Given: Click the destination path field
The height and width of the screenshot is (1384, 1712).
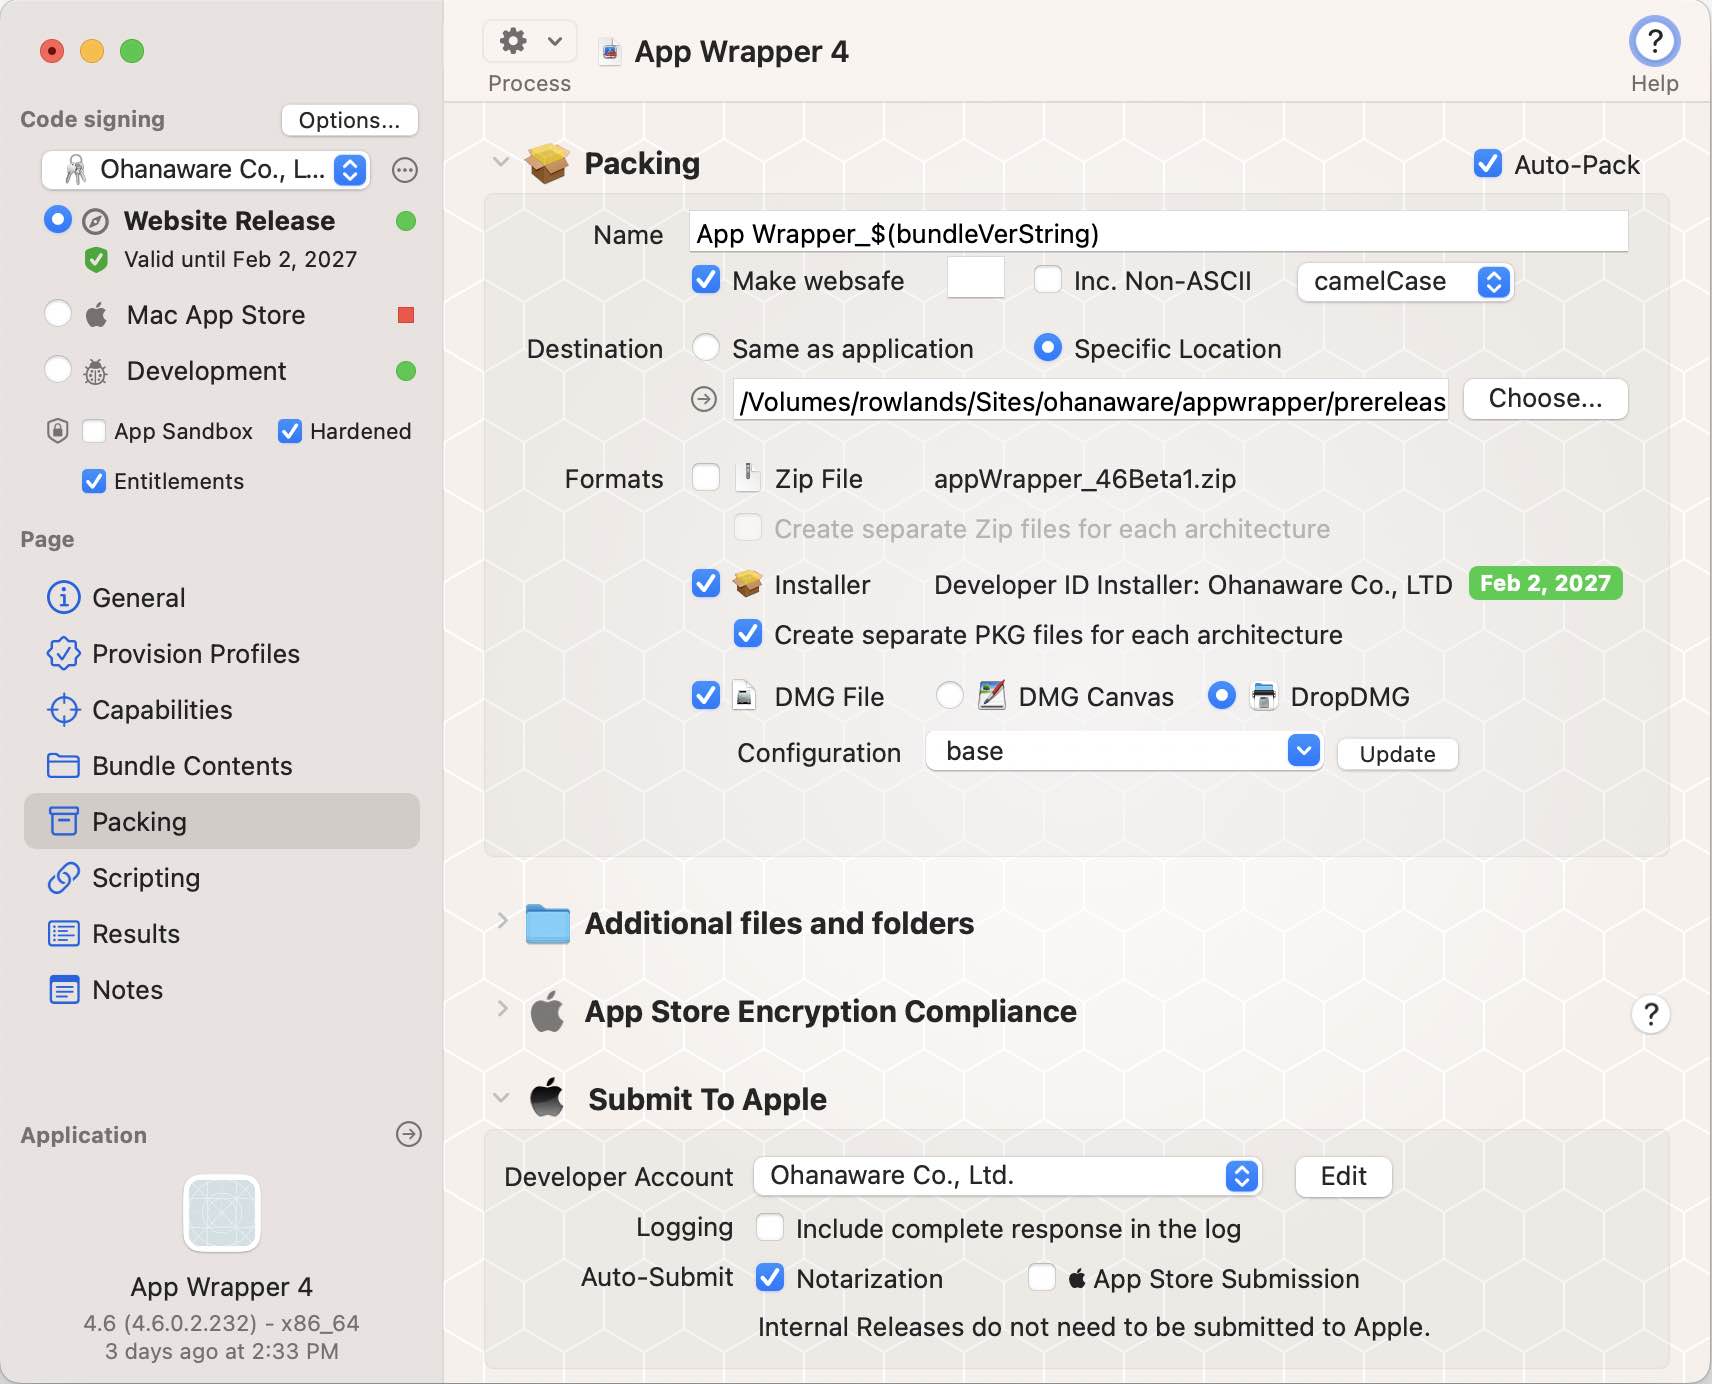Looking at the screenshot, I should click(1090, 400).
